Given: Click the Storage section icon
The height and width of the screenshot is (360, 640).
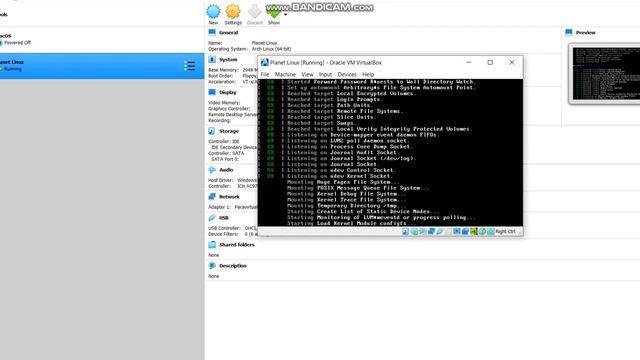Looking at the screenshot, I should pyautogui.click(x=212, y=131).
